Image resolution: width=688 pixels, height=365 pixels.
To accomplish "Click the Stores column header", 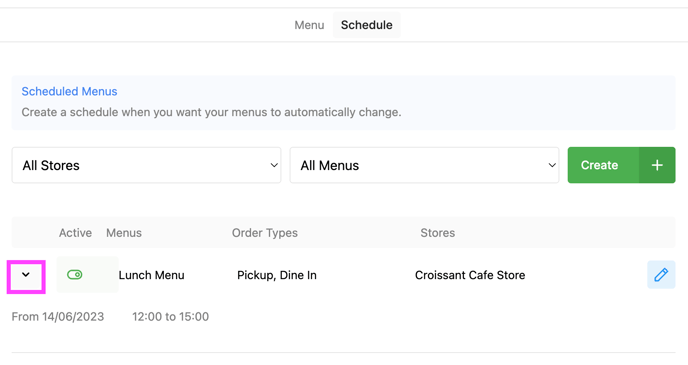I will (x=437, y=233).
